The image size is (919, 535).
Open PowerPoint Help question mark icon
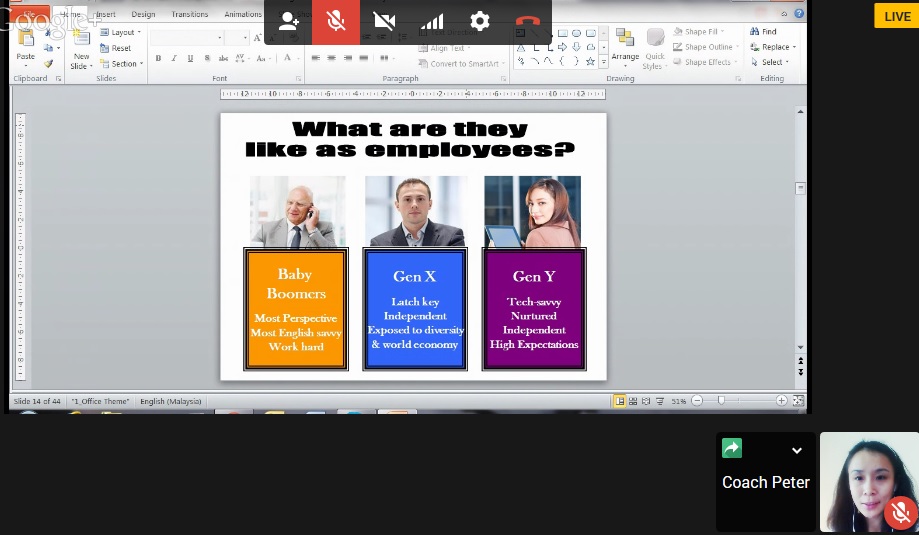[x=799, y=13]
